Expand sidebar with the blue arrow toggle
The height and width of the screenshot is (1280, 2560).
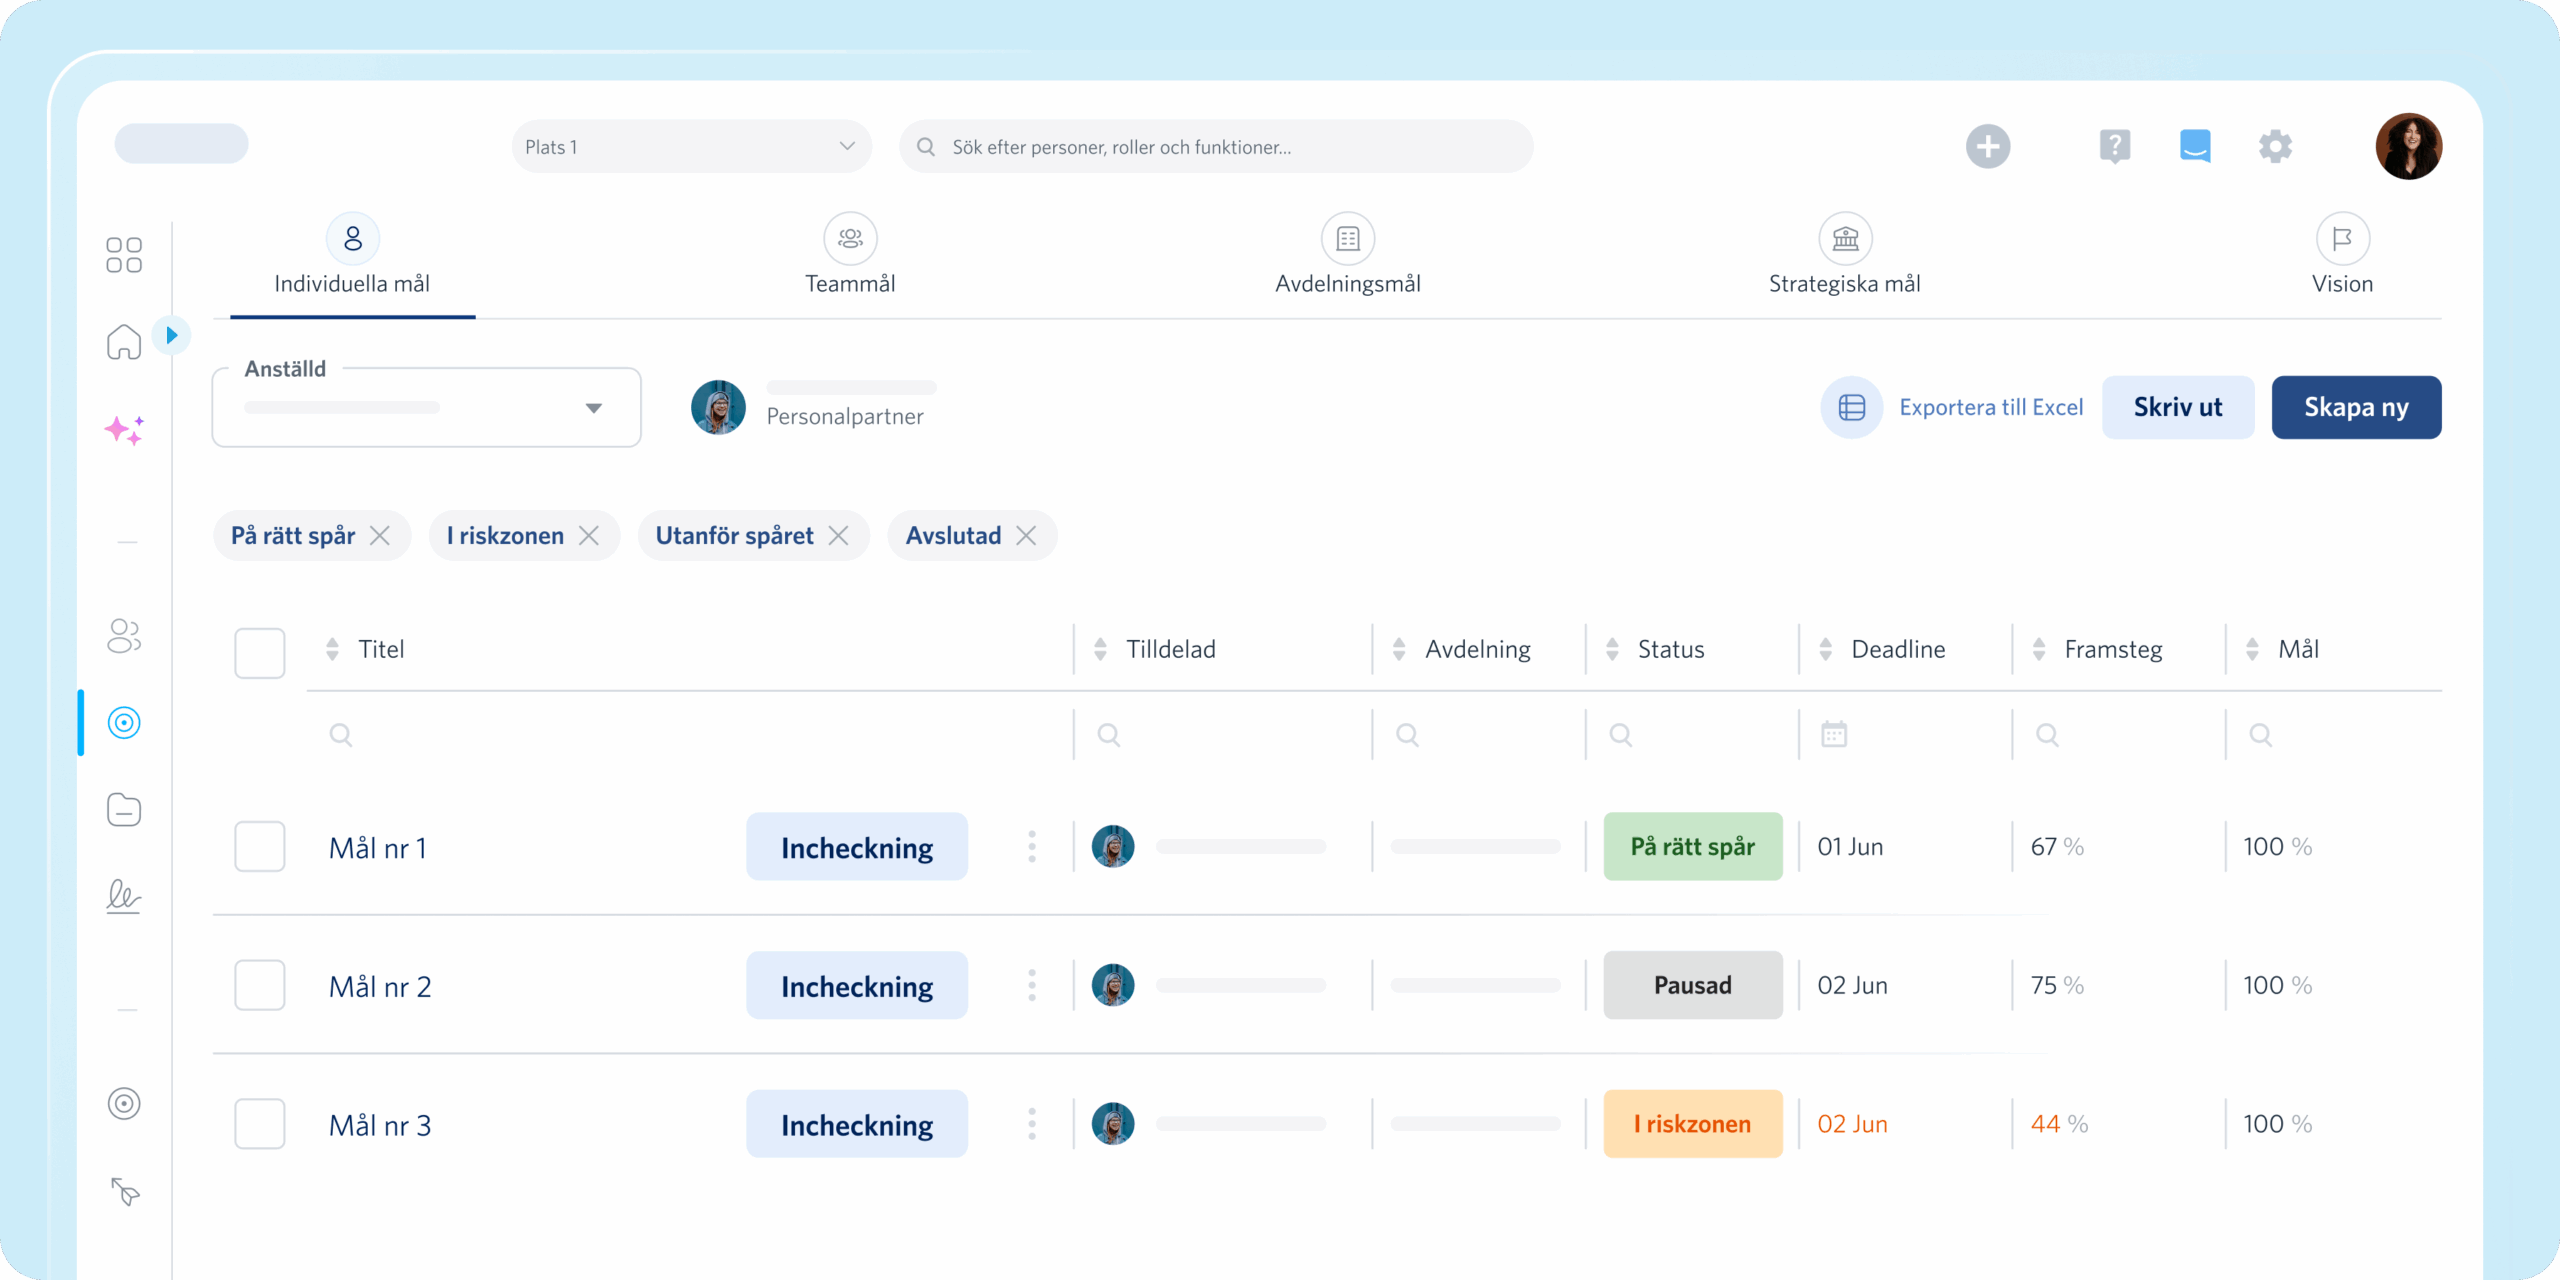click(171, 335)
